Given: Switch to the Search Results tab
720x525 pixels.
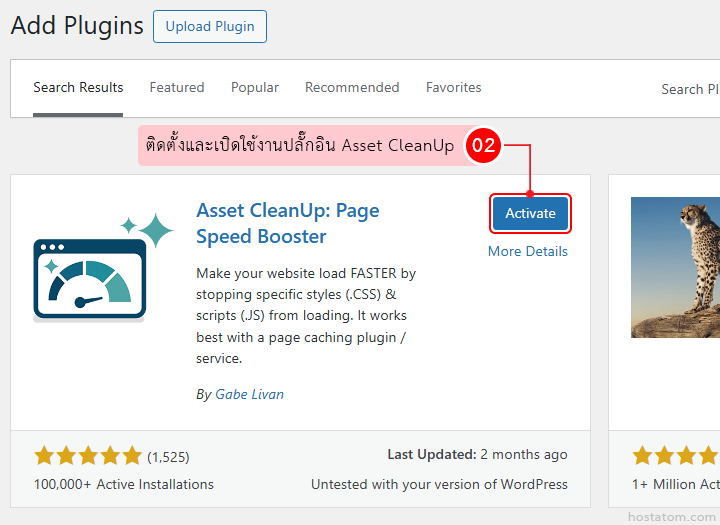Looking at the screenshot, I should click(x=78, y=88).
